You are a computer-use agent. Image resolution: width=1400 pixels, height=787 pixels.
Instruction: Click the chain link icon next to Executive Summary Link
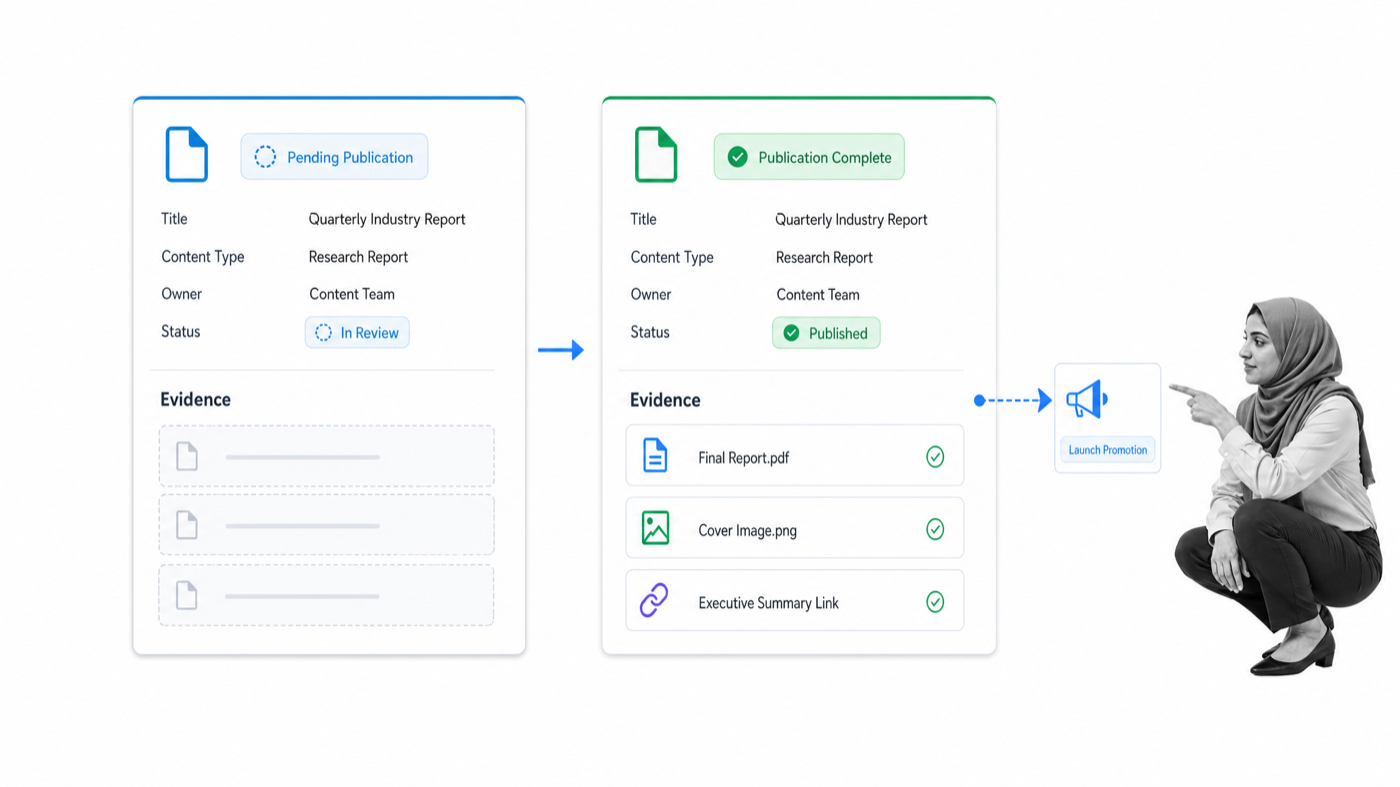(x=654, y=601)
